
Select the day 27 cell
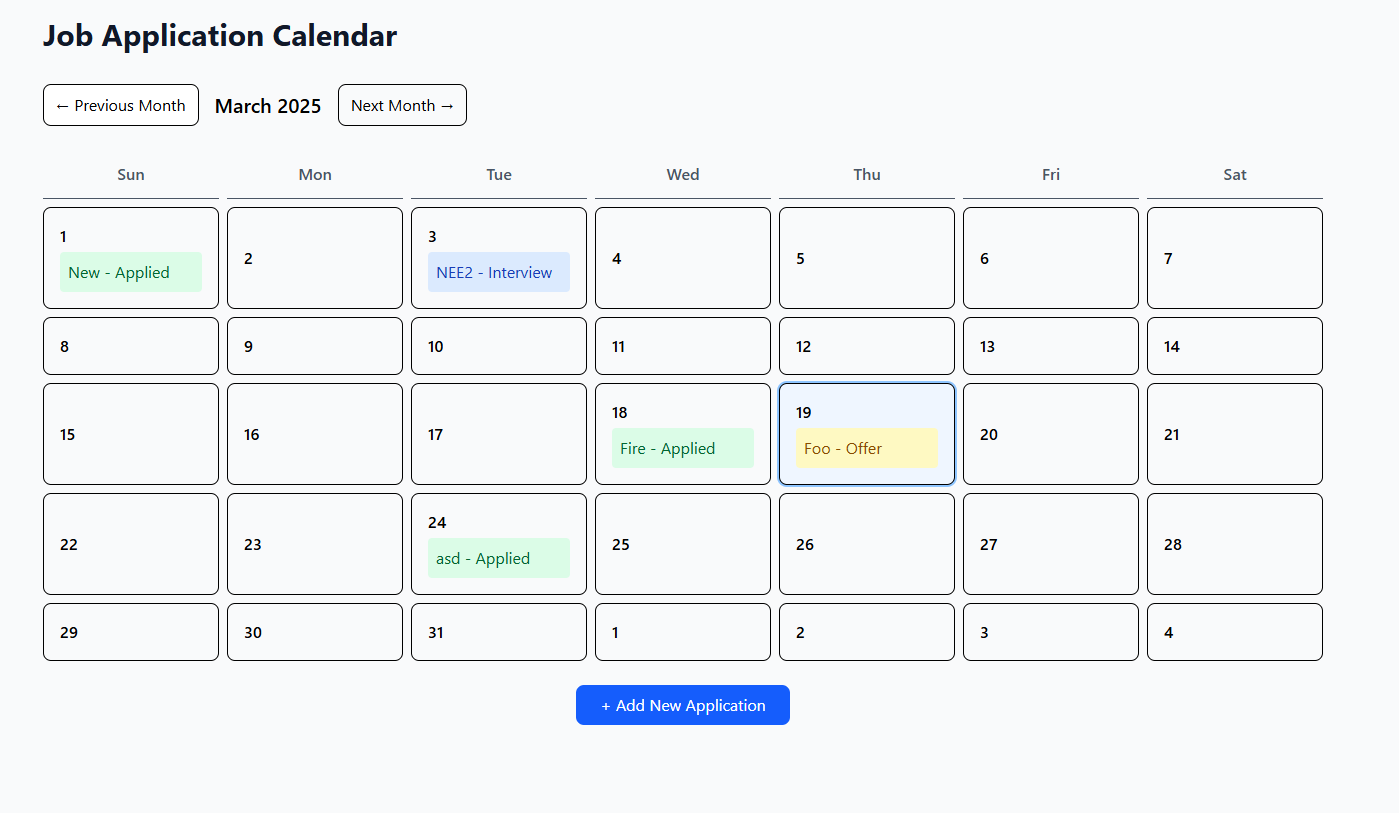coord(1050,544)
